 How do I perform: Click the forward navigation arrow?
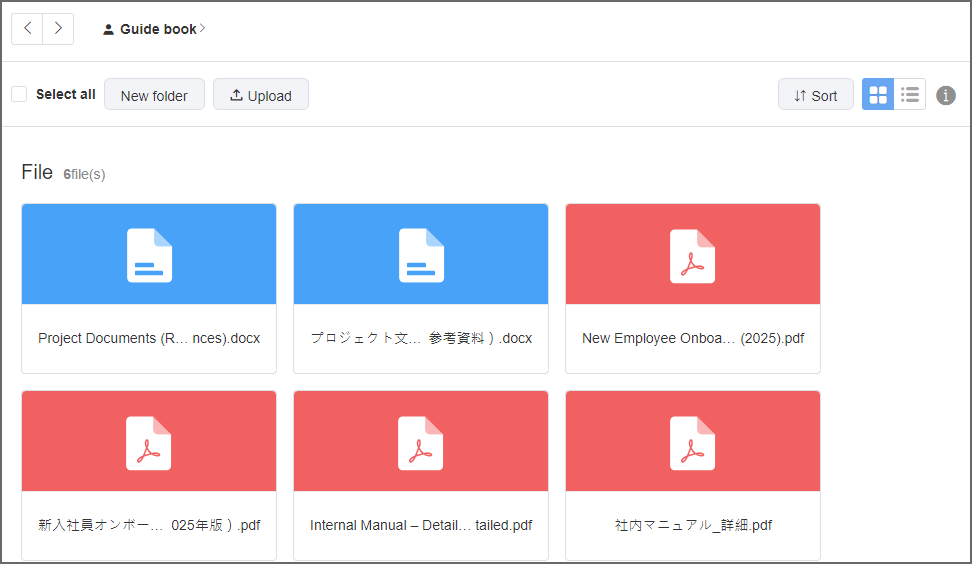(x=58, y=29)
